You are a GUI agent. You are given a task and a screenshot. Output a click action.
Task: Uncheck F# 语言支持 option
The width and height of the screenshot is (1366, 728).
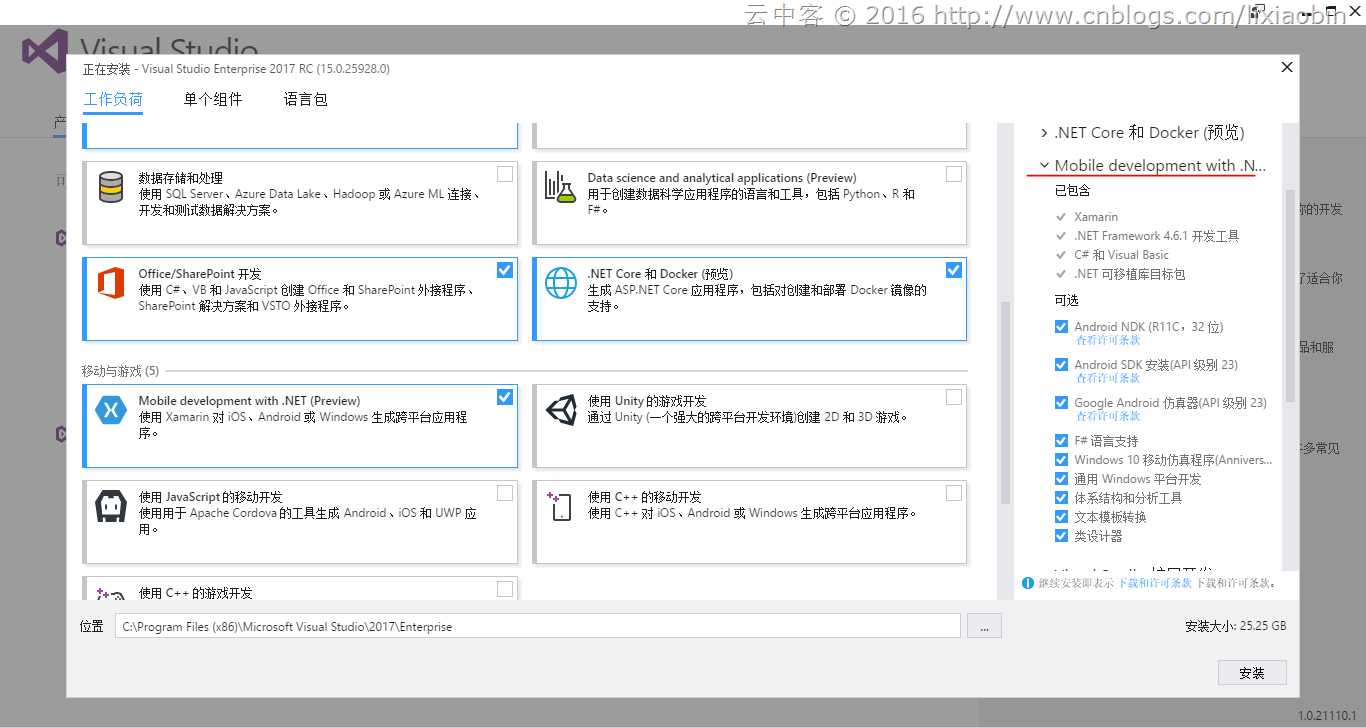coord(1061,441)
